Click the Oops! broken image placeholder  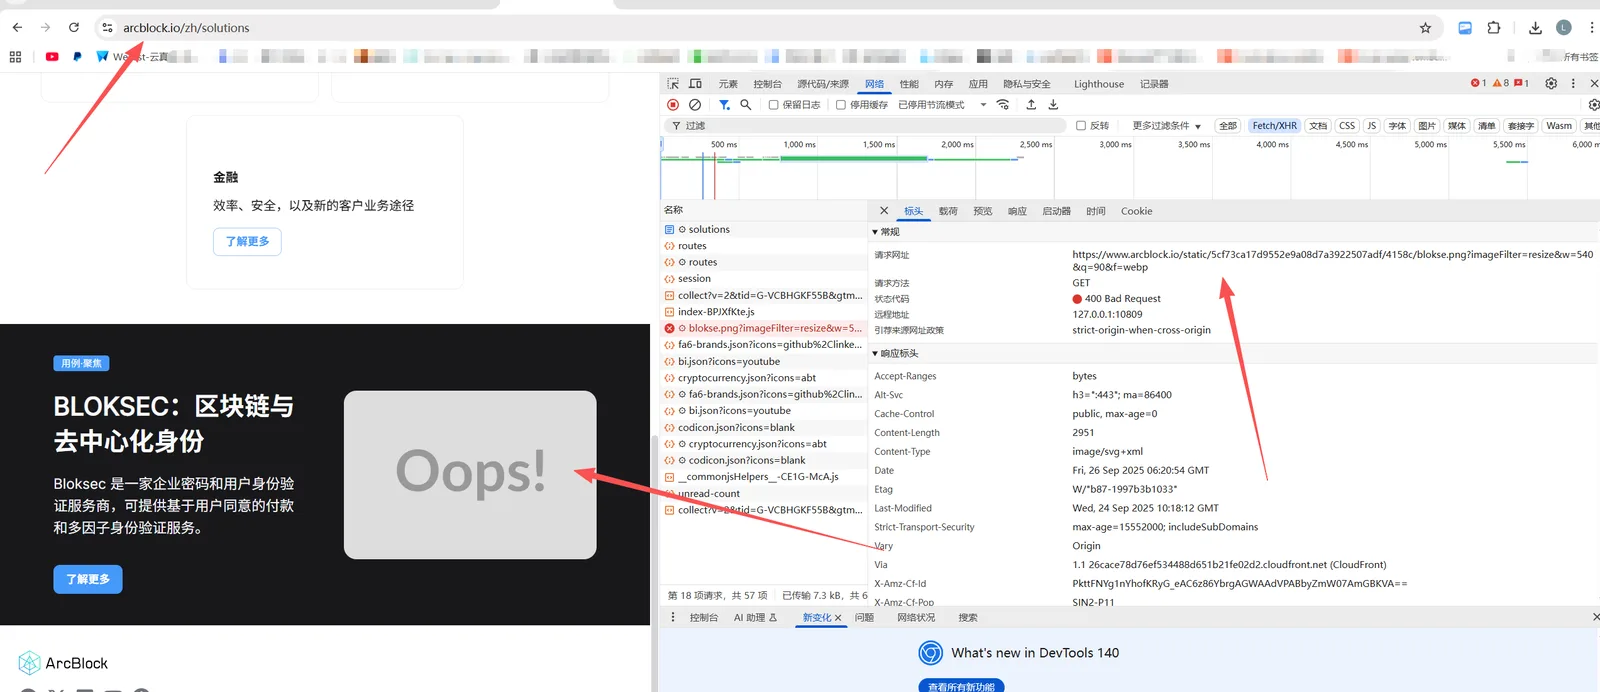(x=470, y=474)
